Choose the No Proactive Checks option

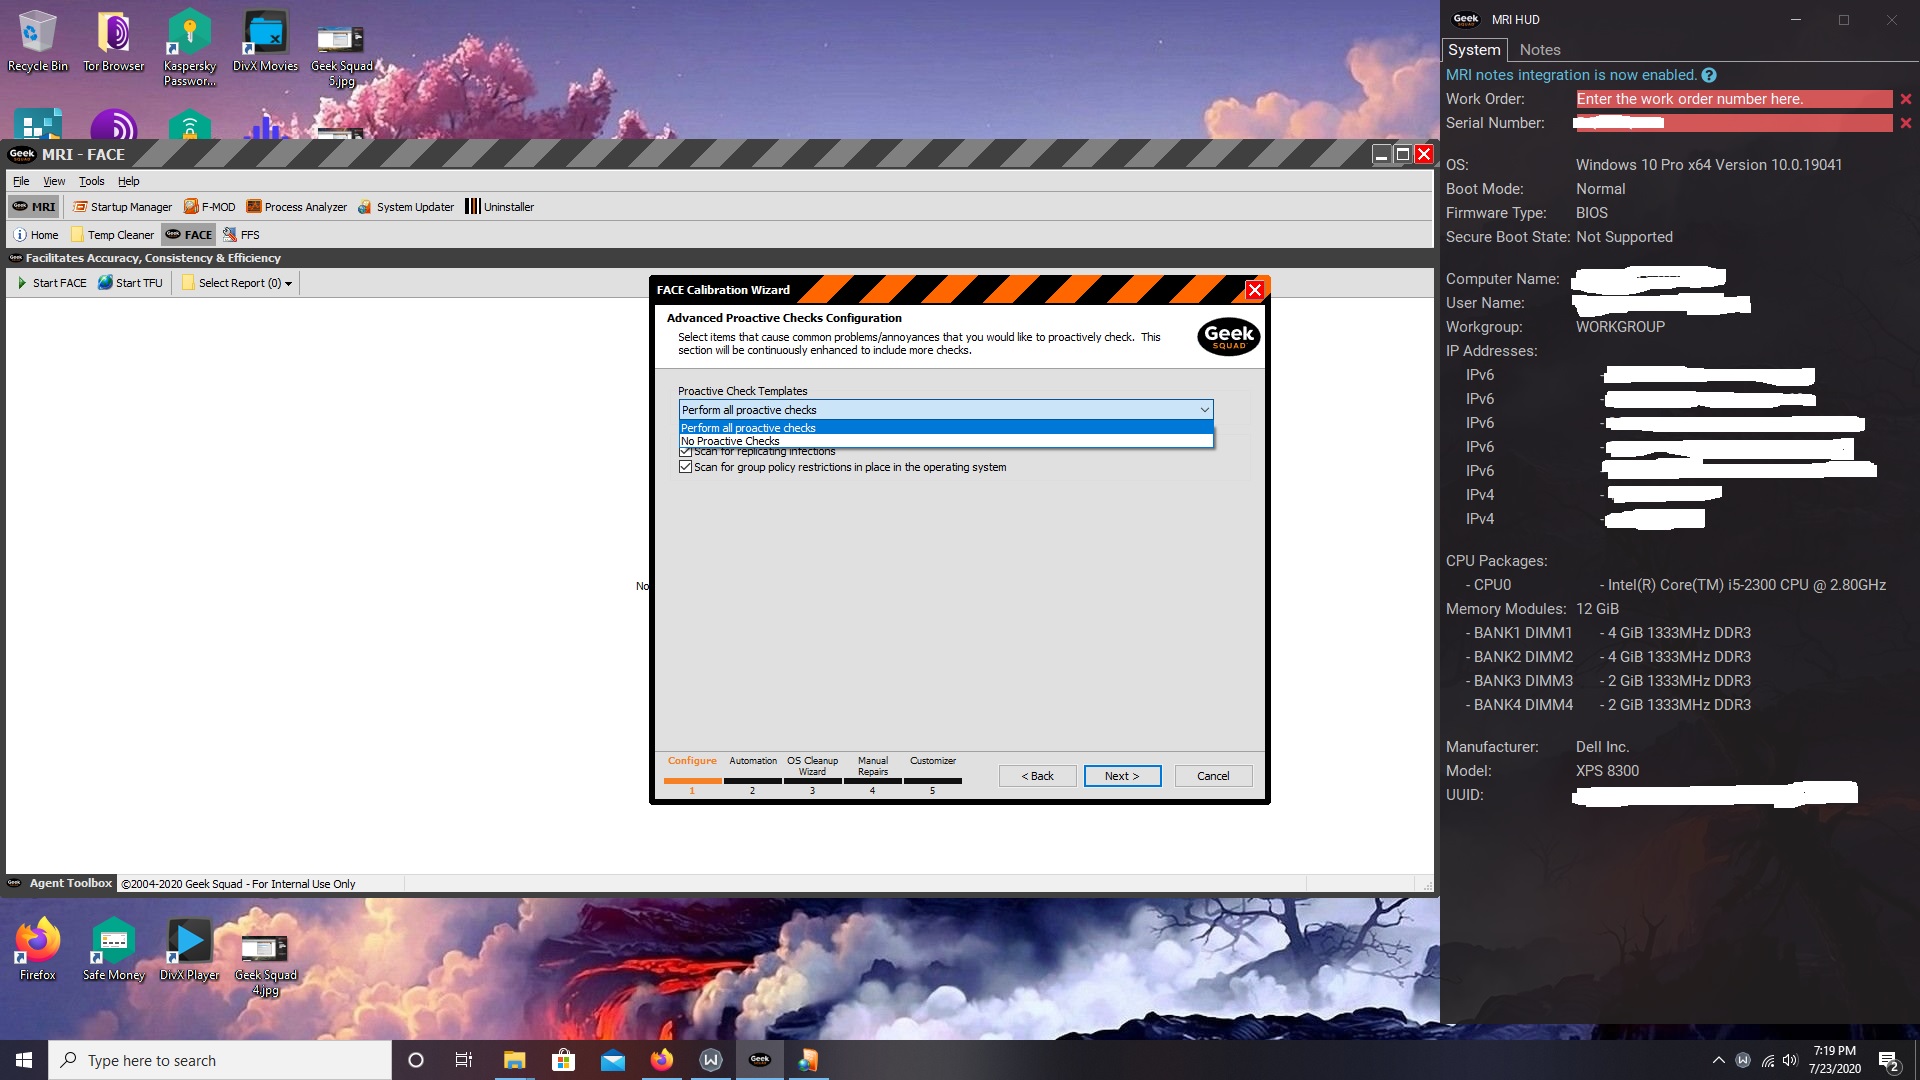730,441
